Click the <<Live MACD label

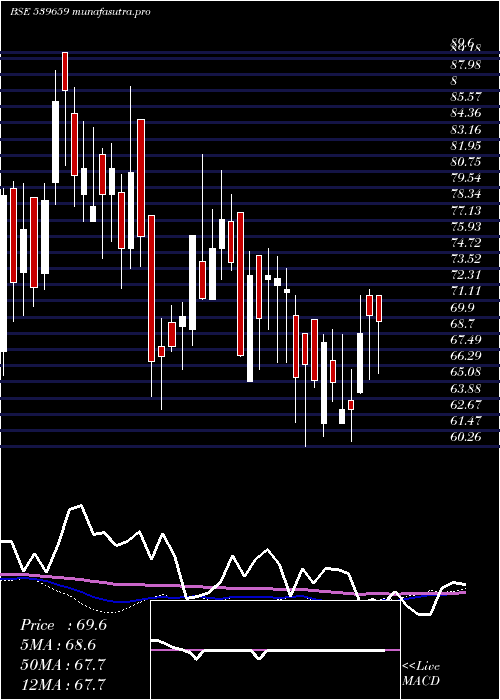[421, 674]
